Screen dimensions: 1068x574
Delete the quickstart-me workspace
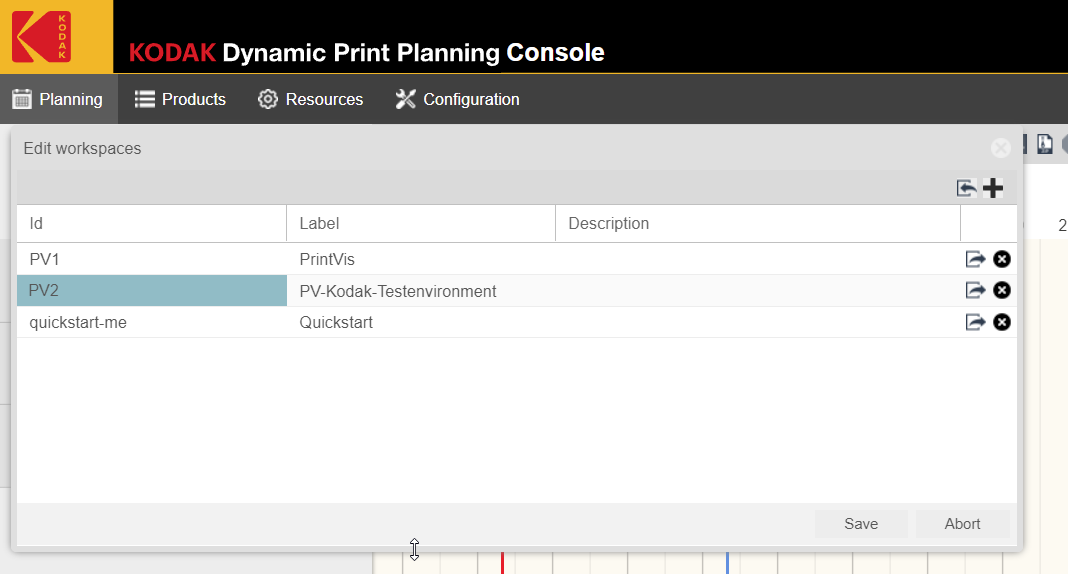[1002, 322]
